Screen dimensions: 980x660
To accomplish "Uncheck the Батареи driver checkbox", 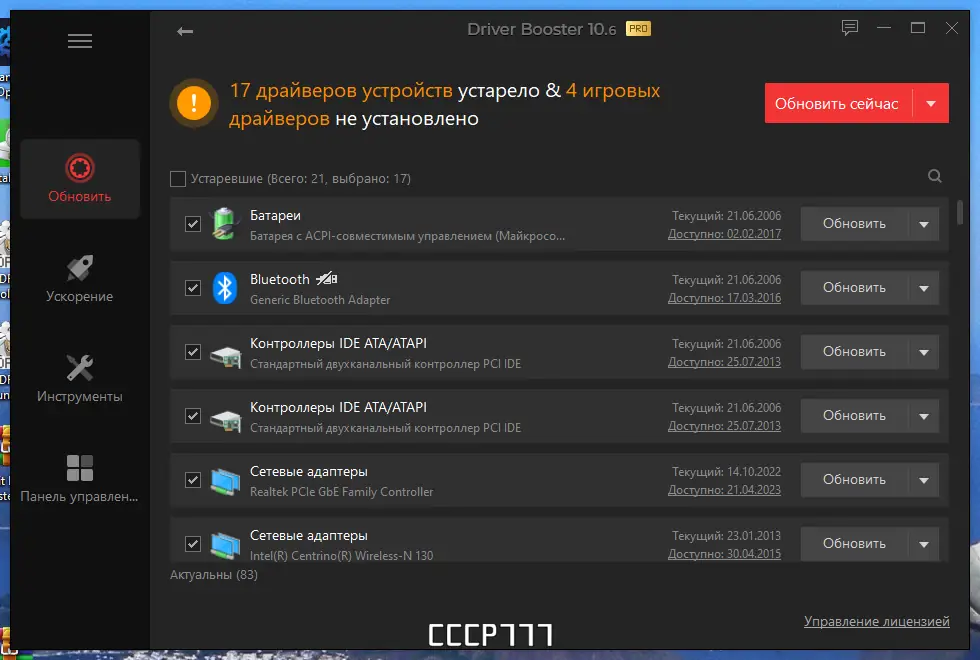I will [x=193, y=224].
